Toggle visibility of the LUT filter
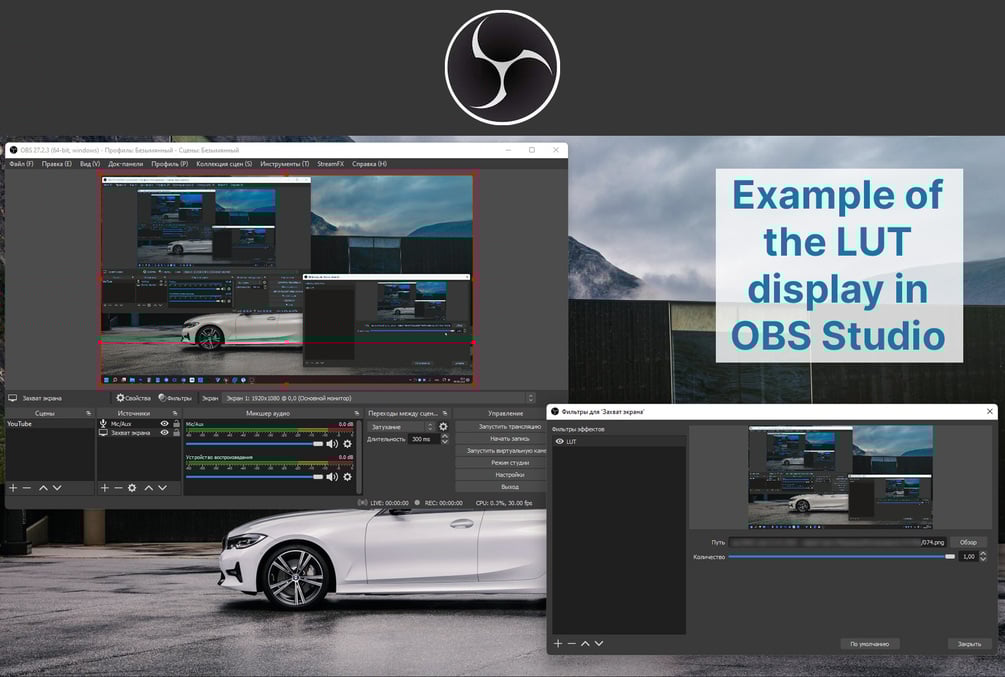1005x677 pixels. click(560, 442)
